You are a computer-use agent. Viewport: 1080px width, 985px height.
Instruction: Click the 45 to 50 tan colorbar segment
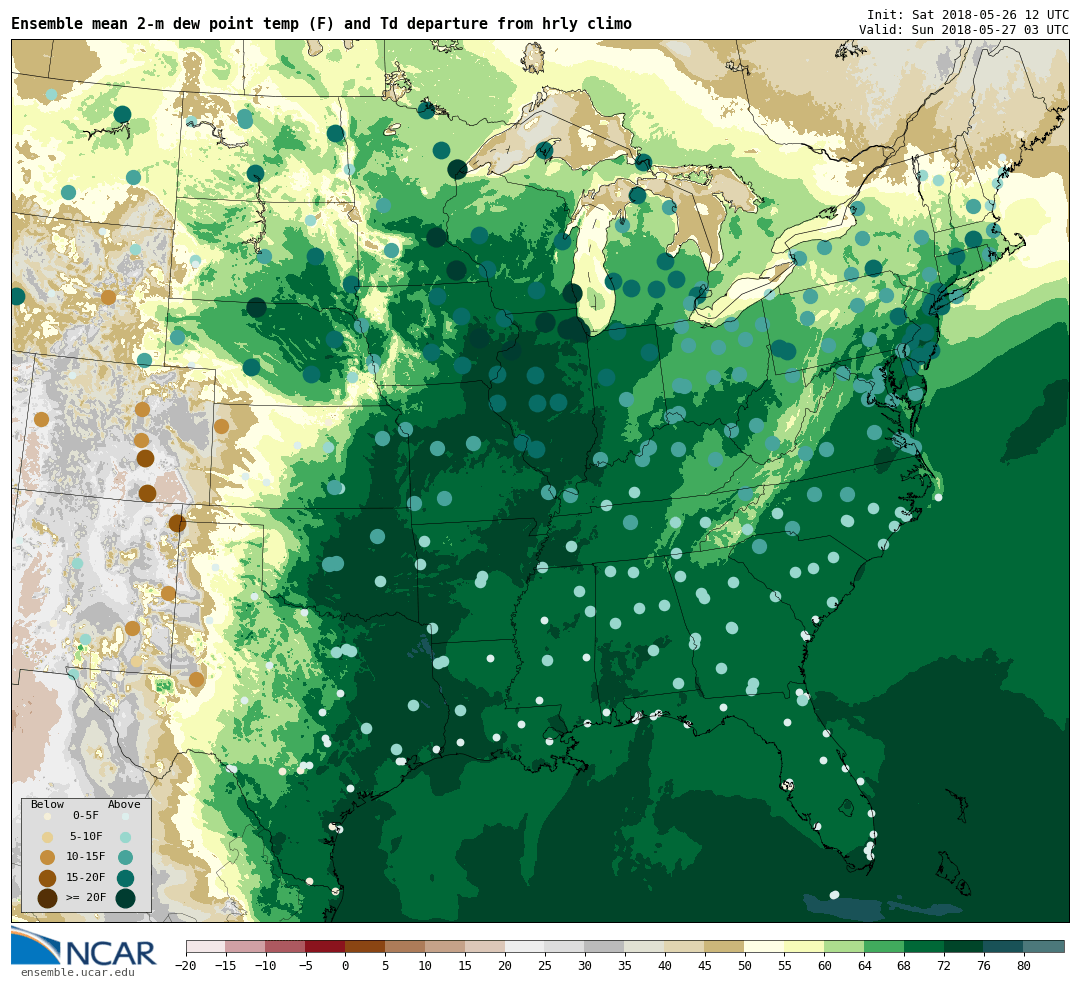725,946
